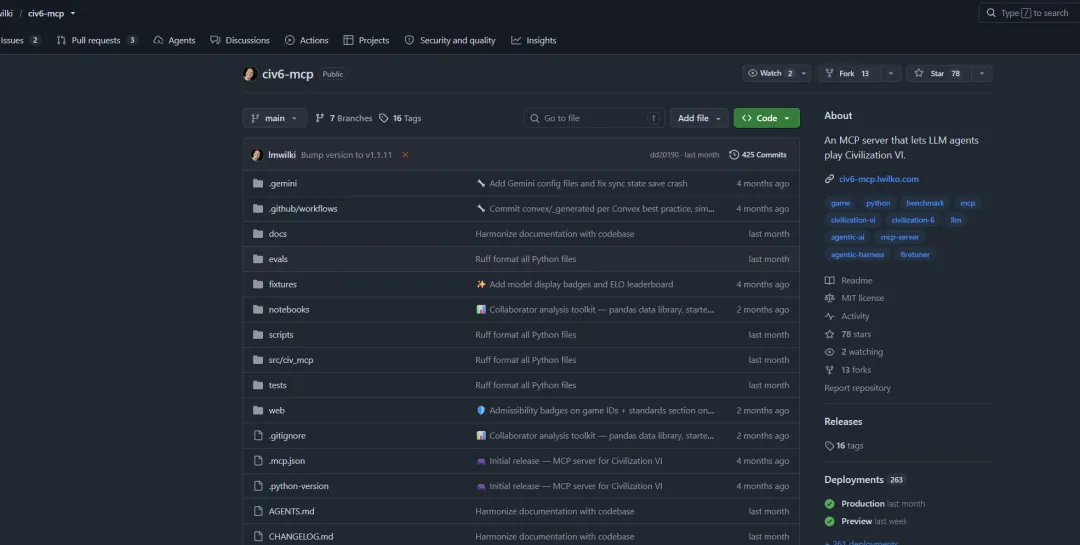Click the .mcp.json file icon
This screenshot has width=1080, height=545.
(258, 461)
